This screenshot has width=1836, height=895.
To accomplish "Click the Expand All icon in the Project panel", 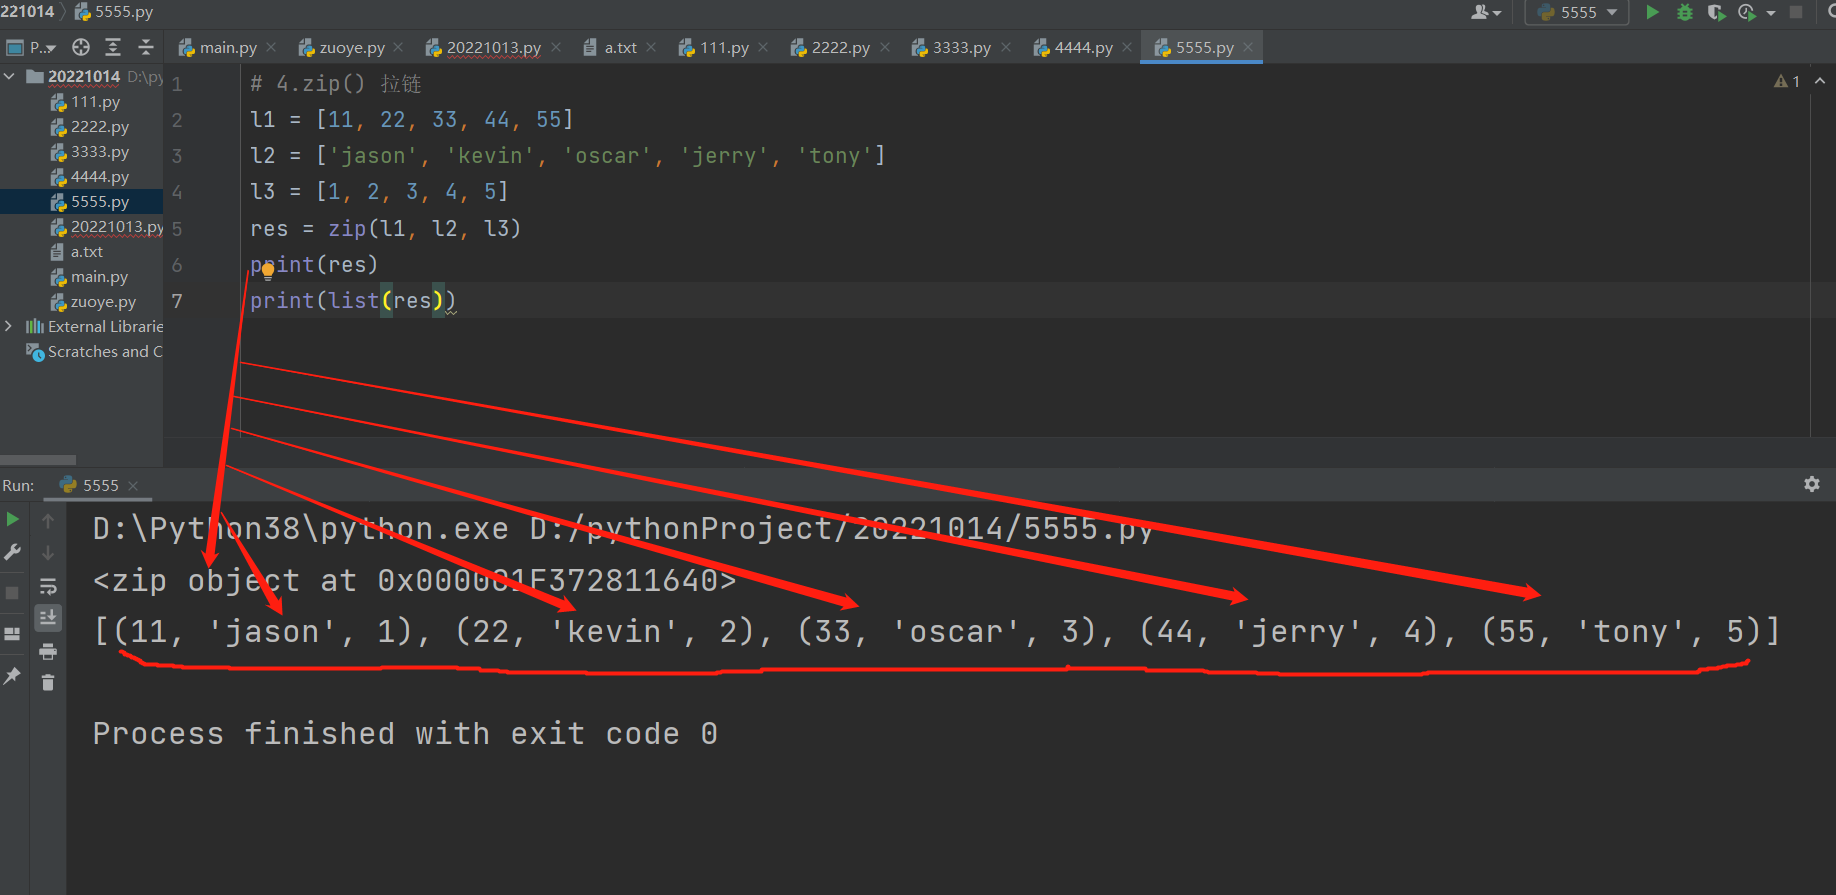I will tap(113, 47).
